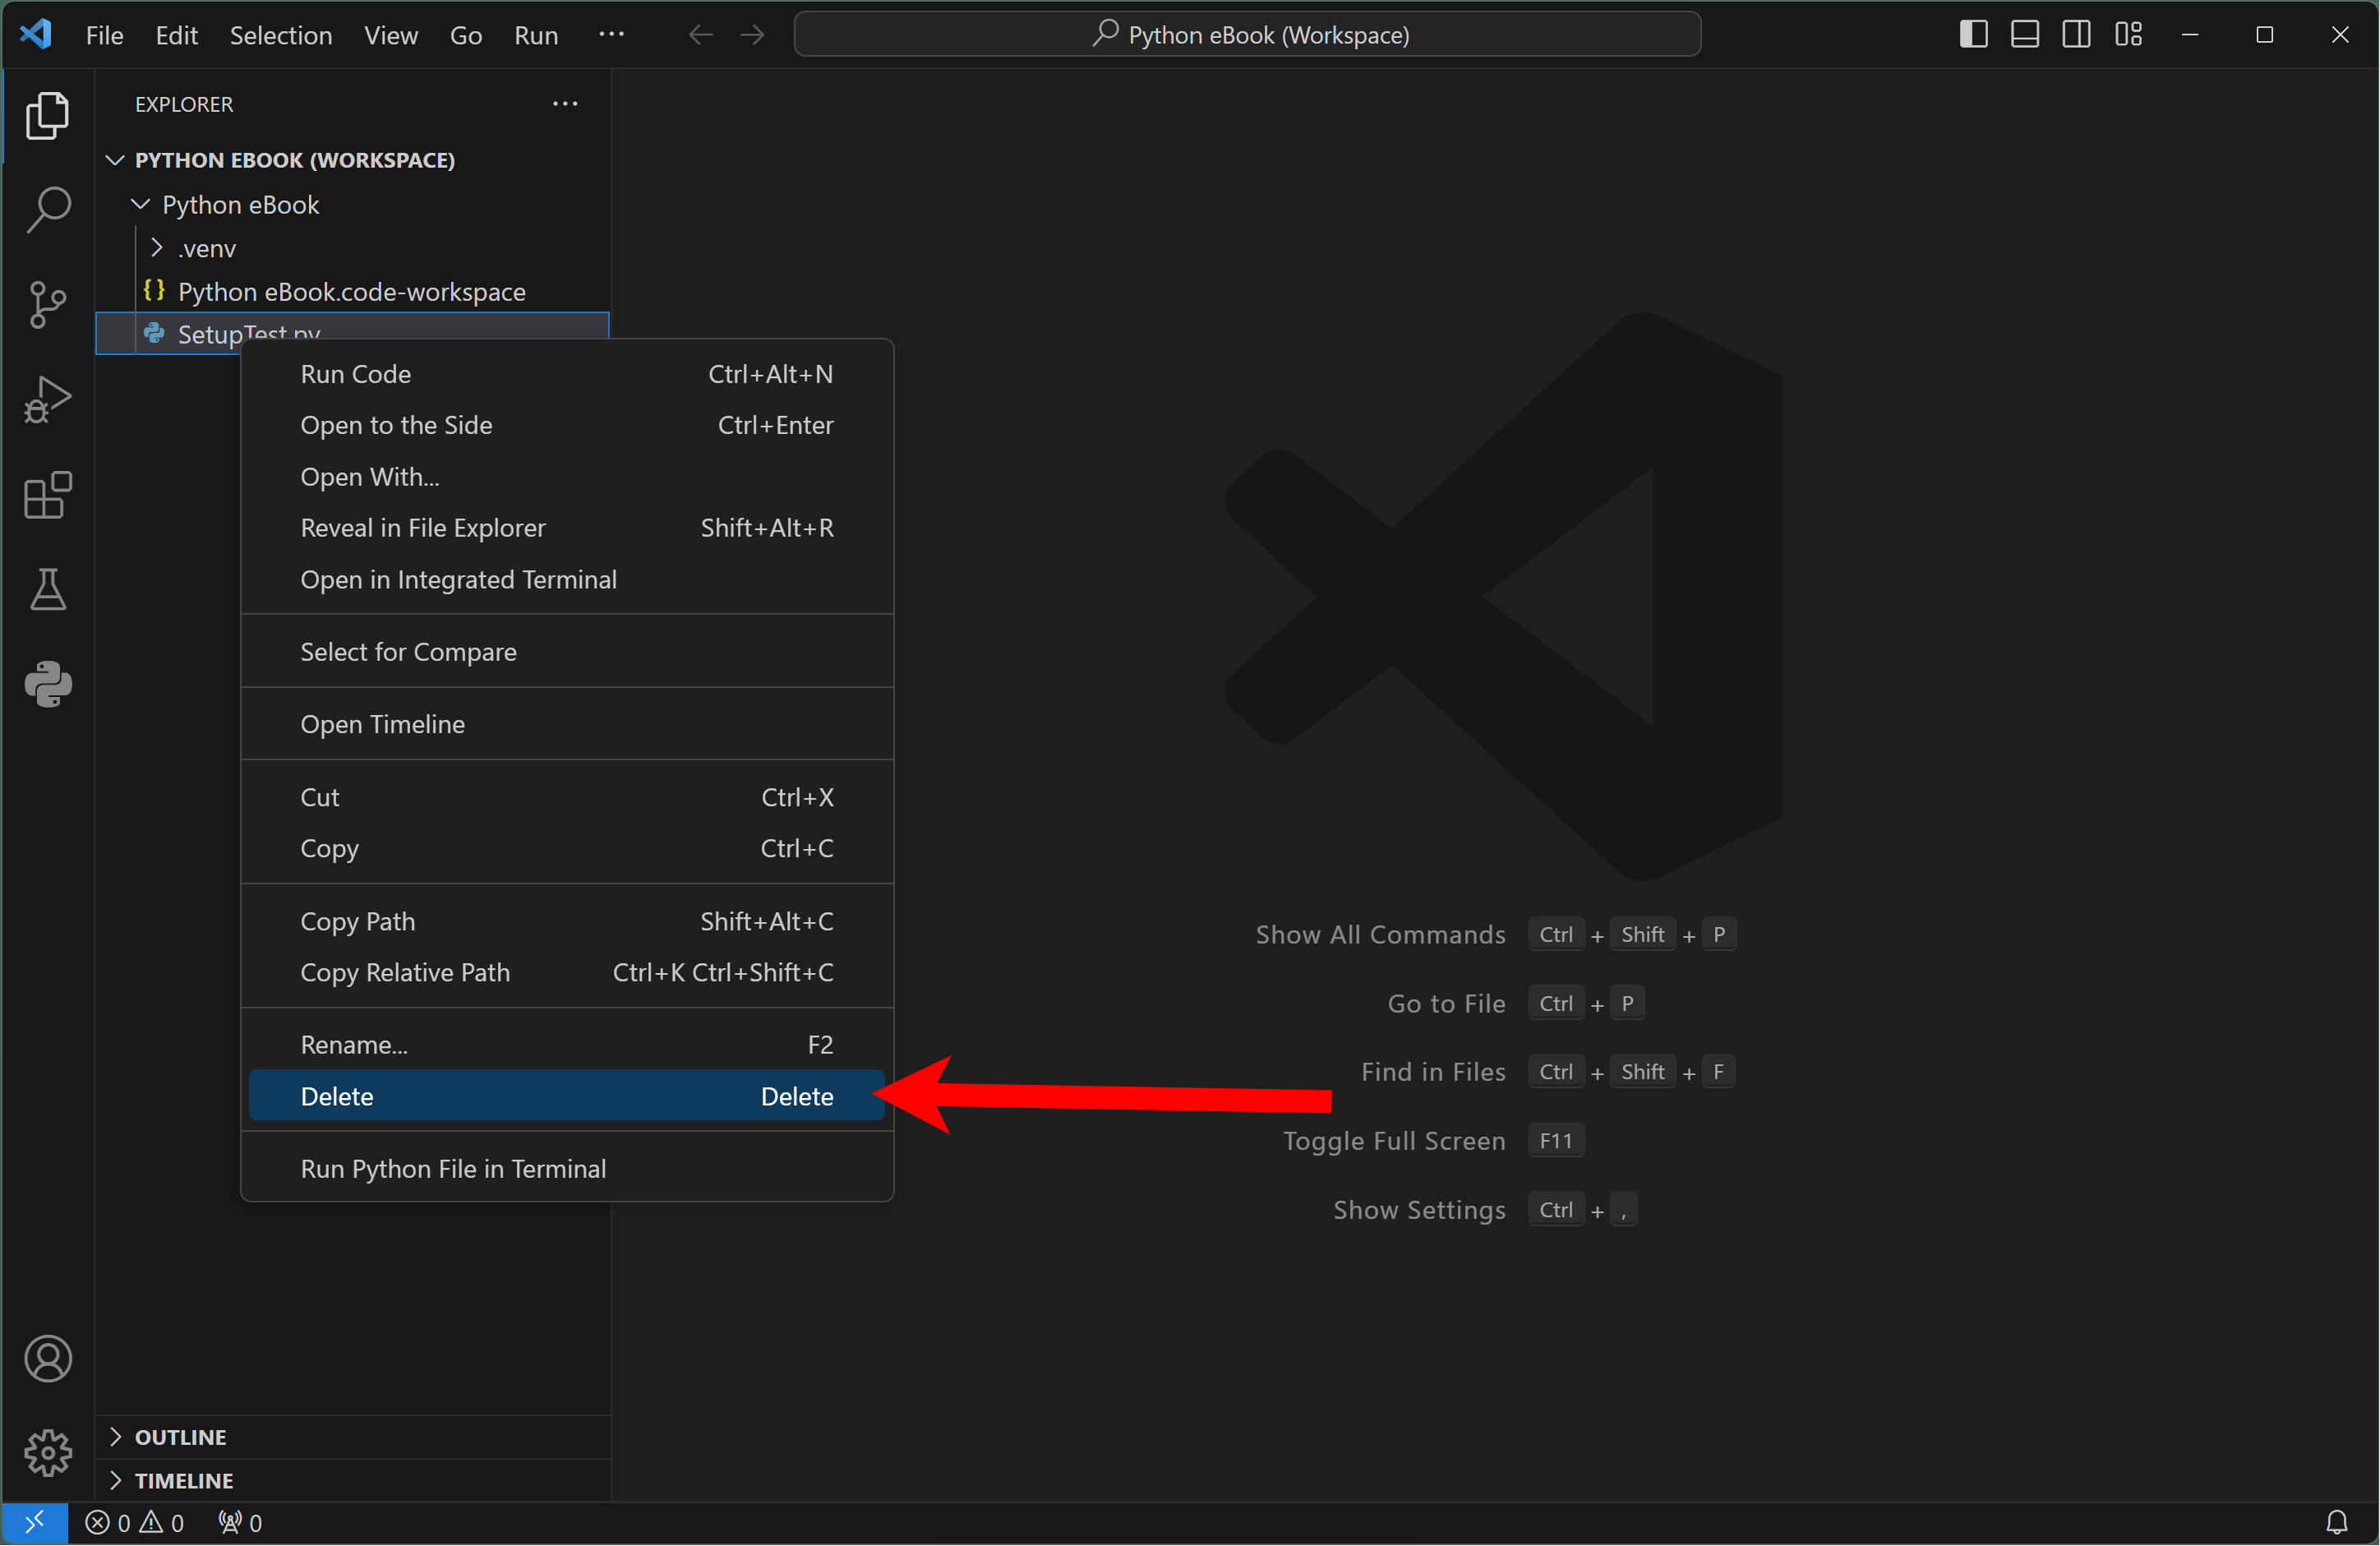Click the Python eBook (Workspace) command center
Screen dimensions: 2380x1546
pos(1247,35)
